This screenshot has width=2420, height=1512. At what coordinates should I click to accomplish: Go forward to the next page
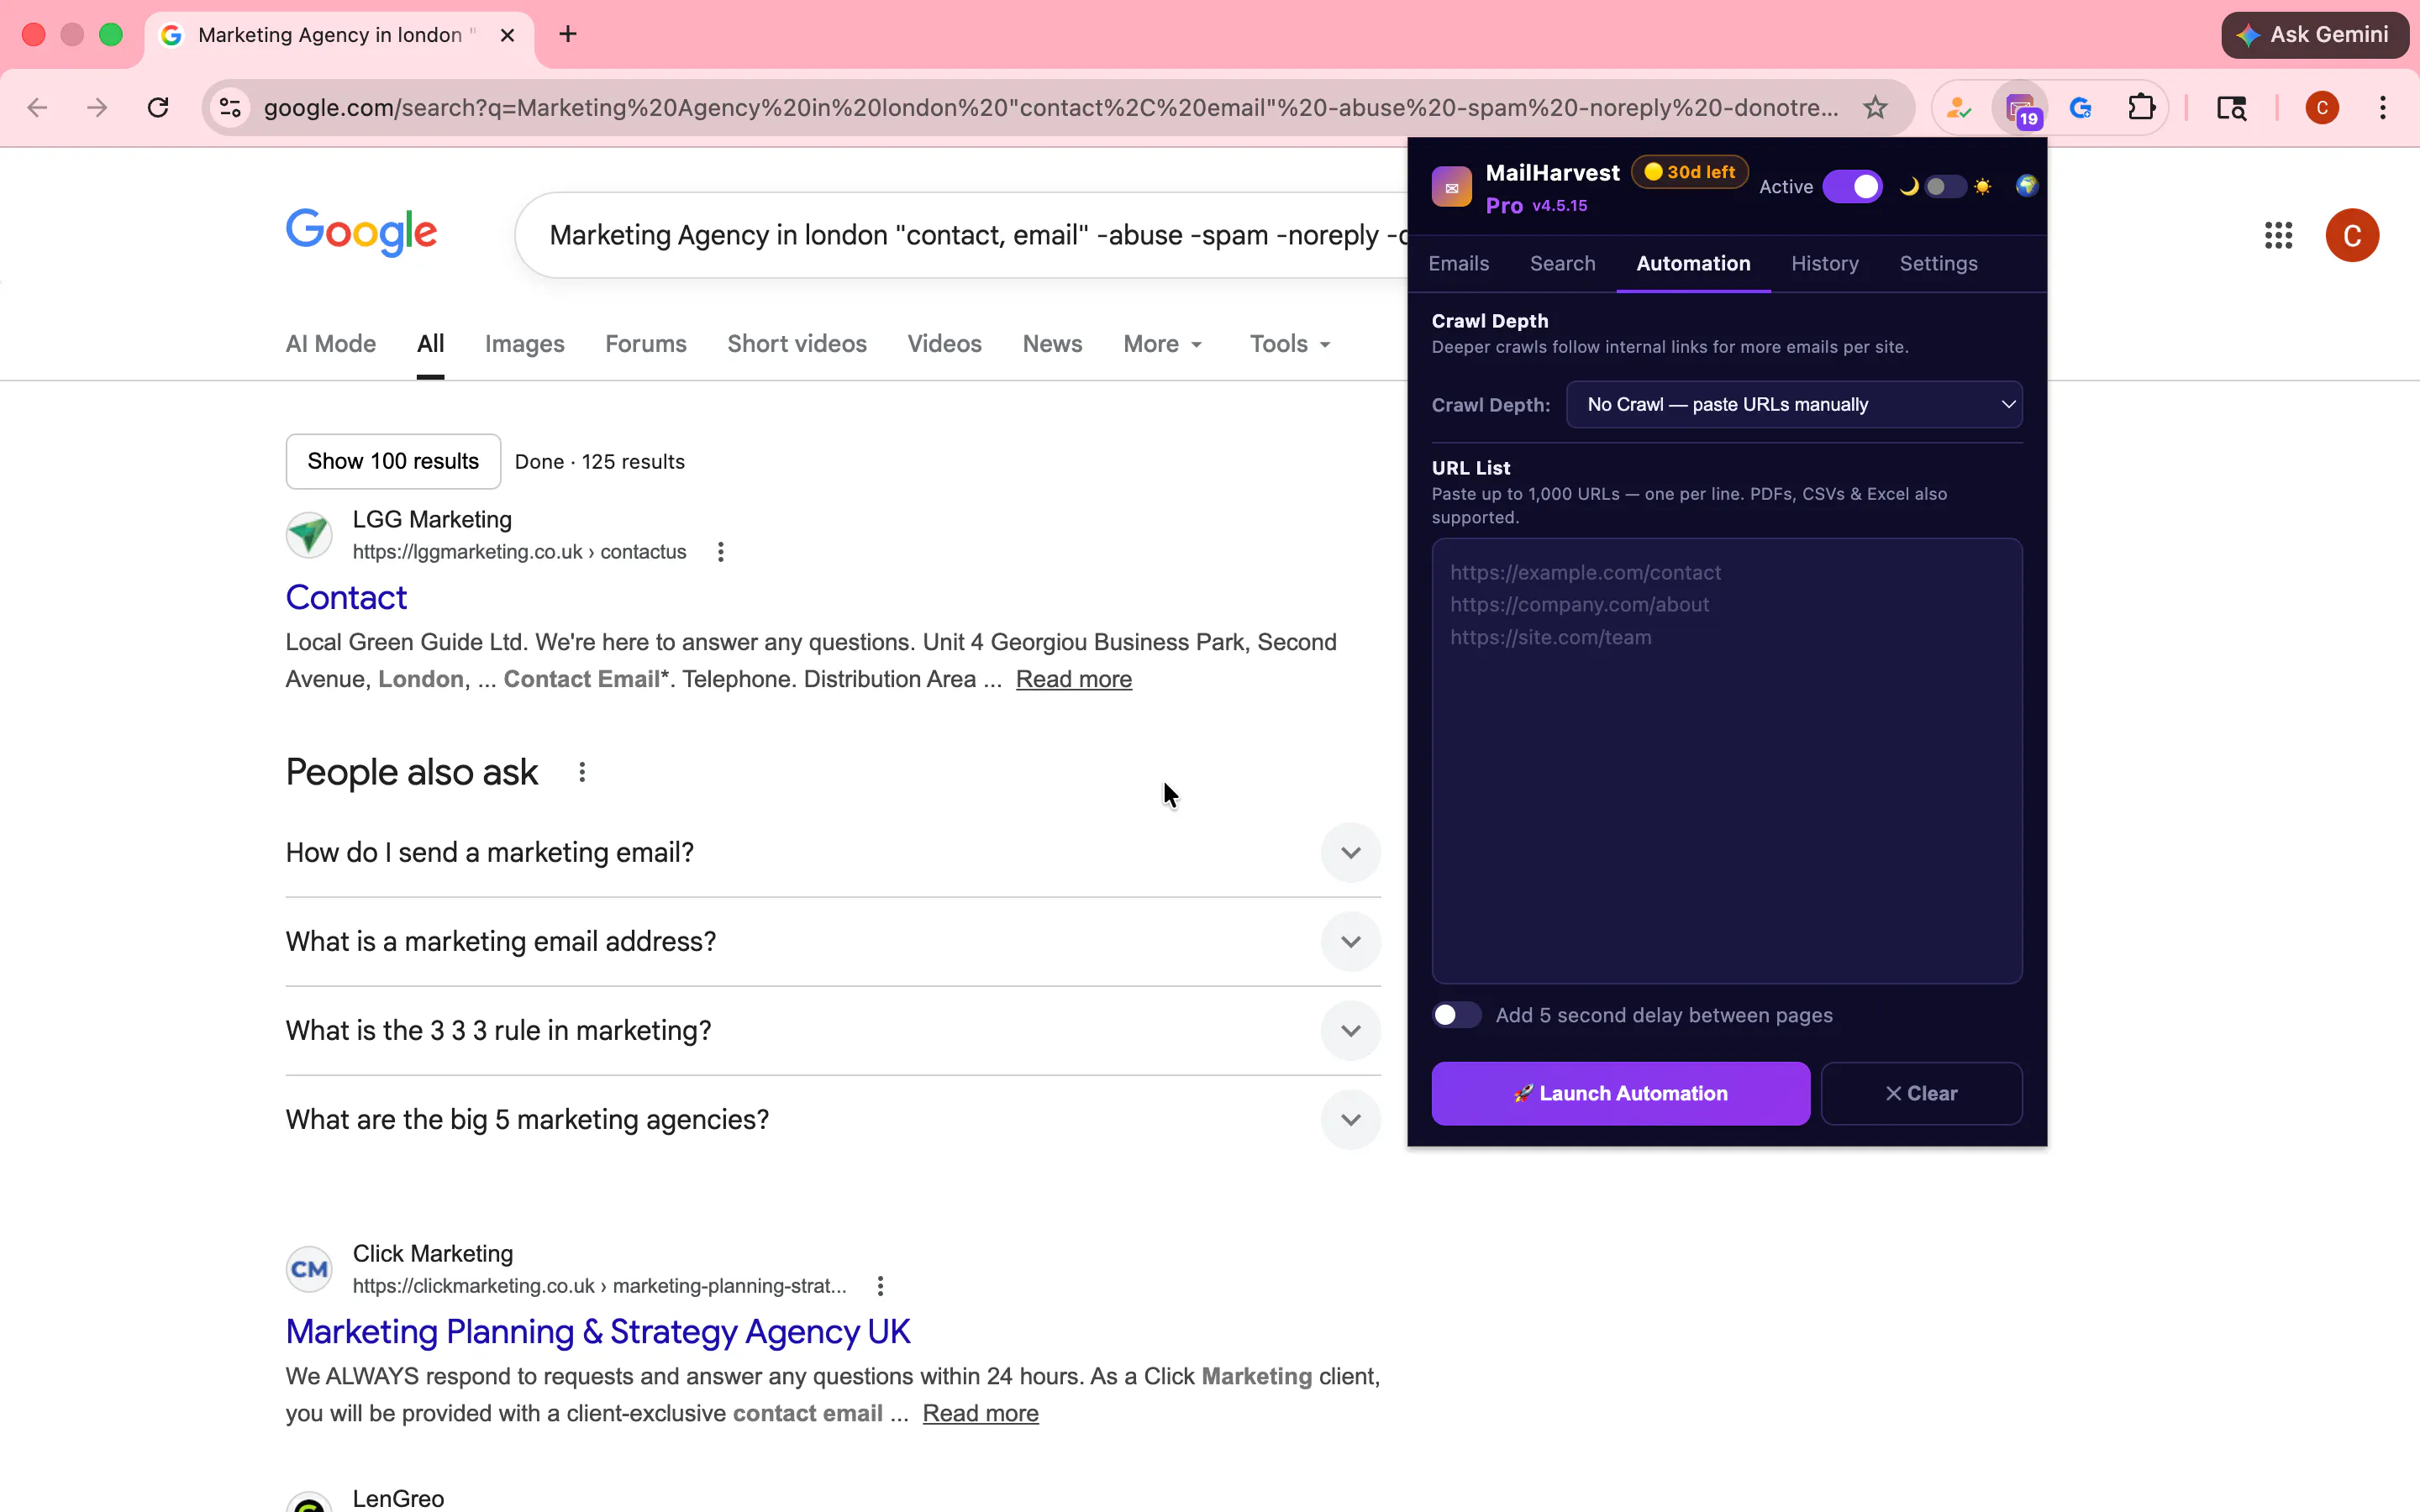coord(97,108)
